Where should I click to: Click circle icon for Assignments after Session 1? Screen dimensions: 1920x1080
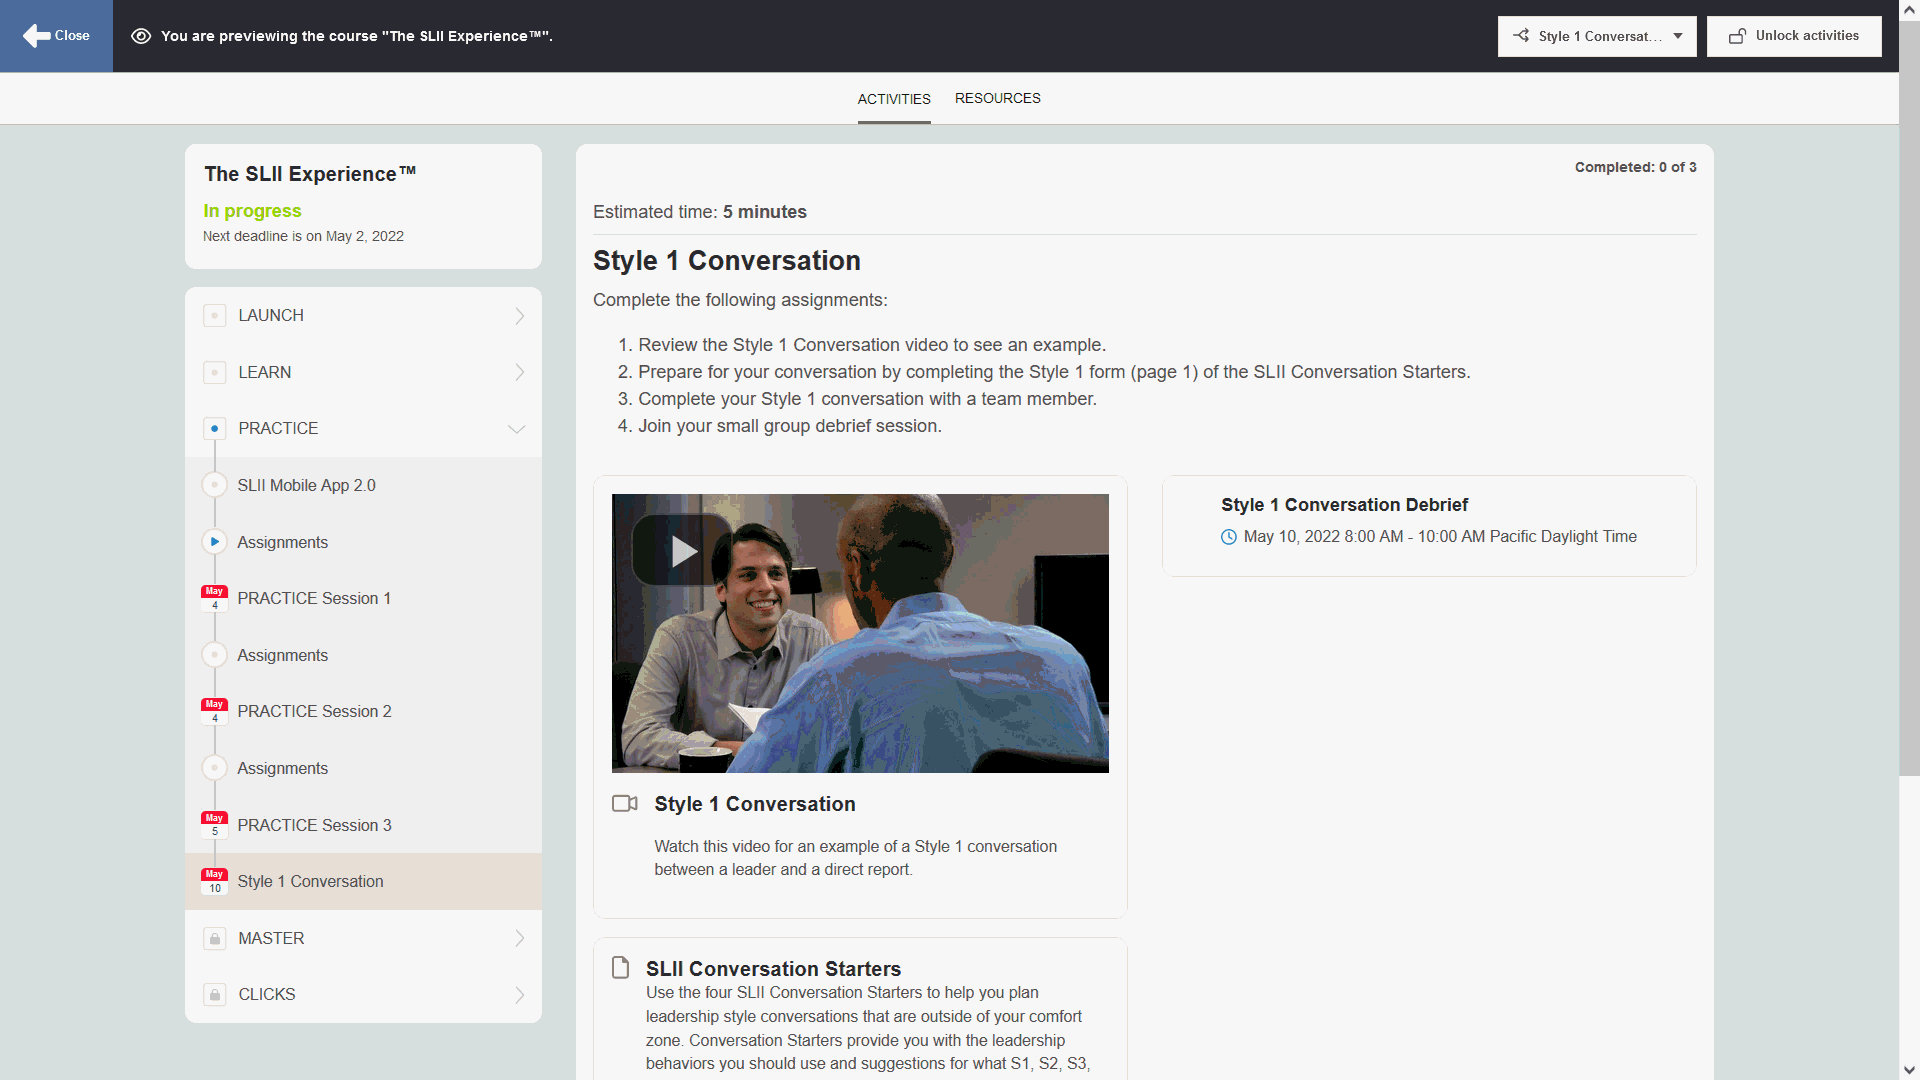pyautogui.click(x=214, y=655)
